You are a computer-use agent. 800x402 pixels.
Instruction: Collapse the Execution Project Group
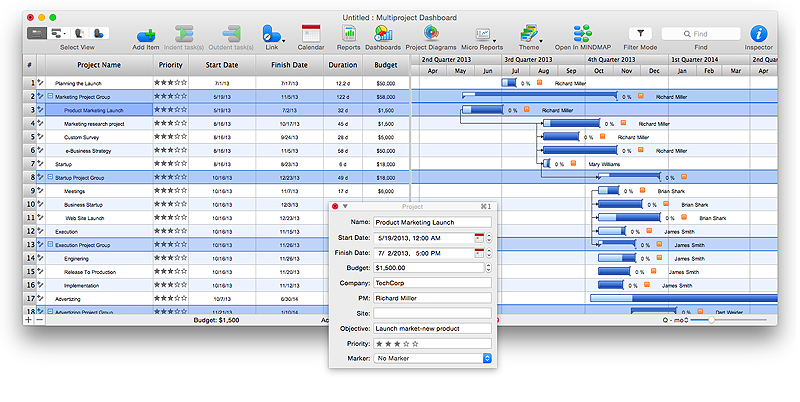coord(50,245)
